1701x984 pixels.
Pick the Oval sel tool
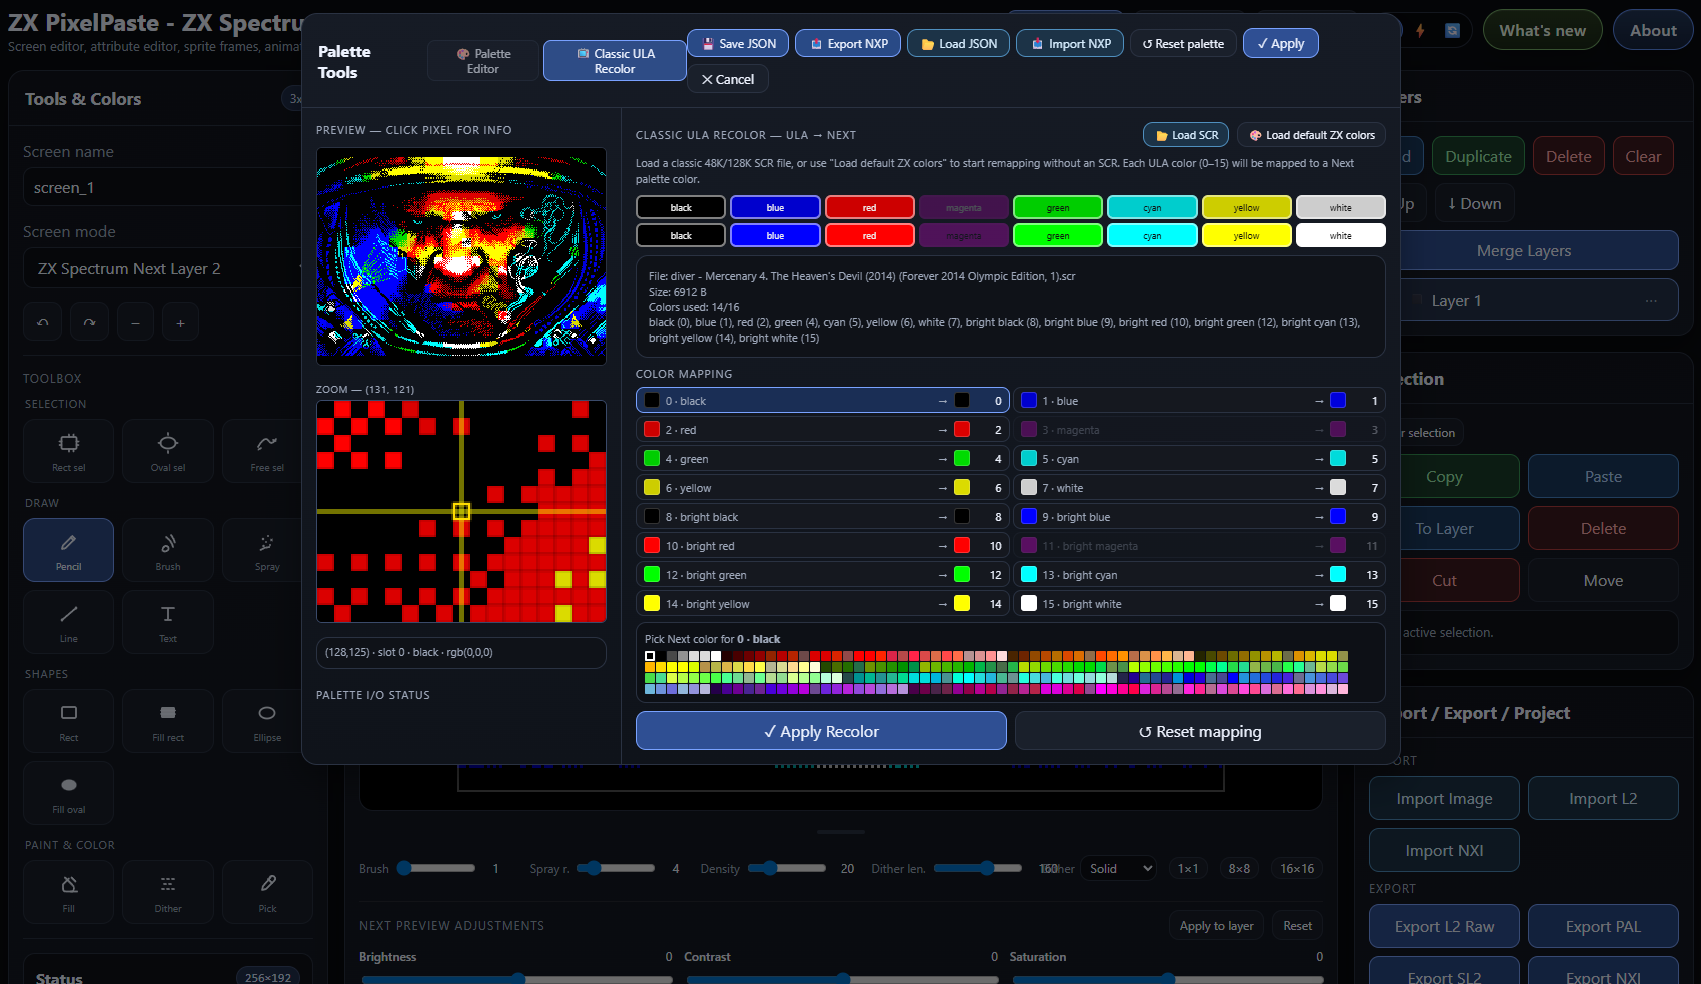(168, 449)
